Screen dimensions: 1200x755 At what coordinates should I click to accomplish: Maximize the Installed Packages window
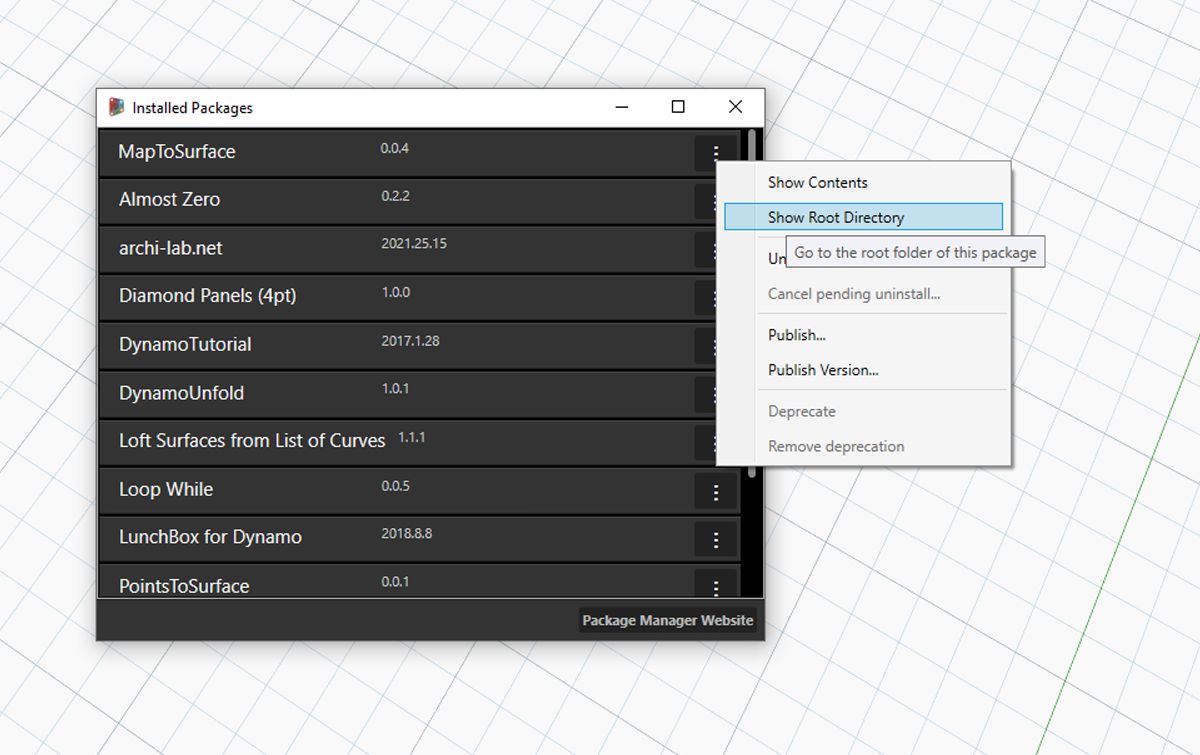pos(678,107)
